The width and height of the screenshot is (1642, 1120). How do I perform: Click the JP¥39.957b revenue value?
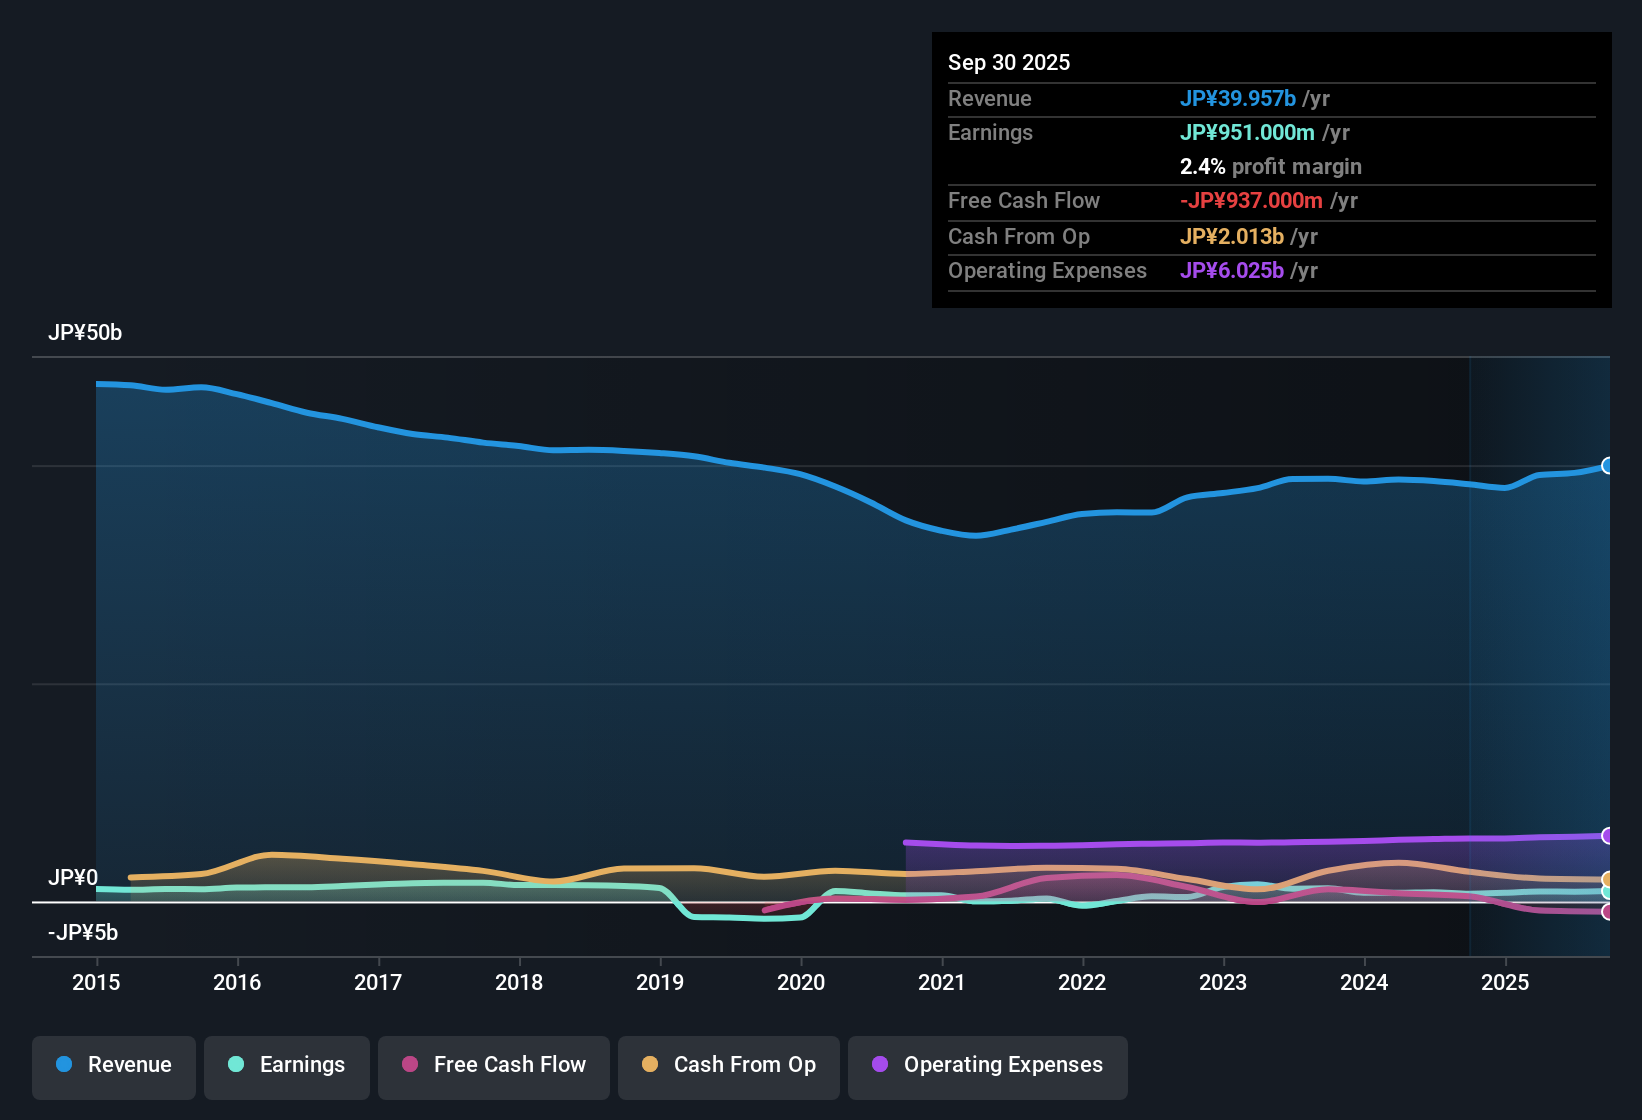pyautogui.click(x=1238, y=99)
